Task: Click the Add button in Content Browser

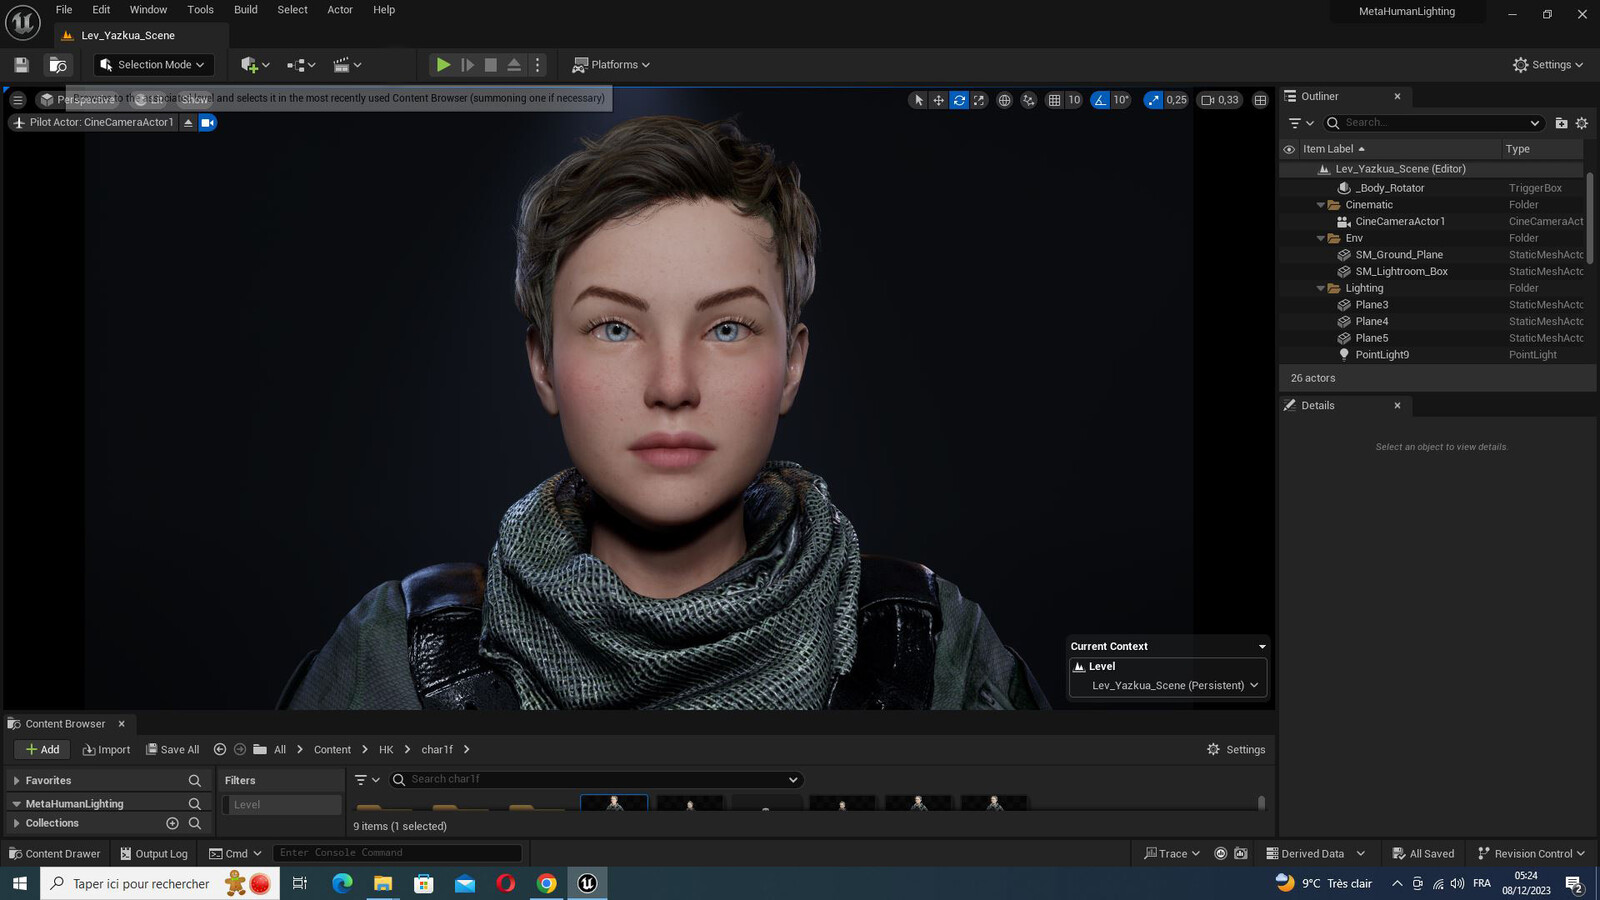Action: 43,749
